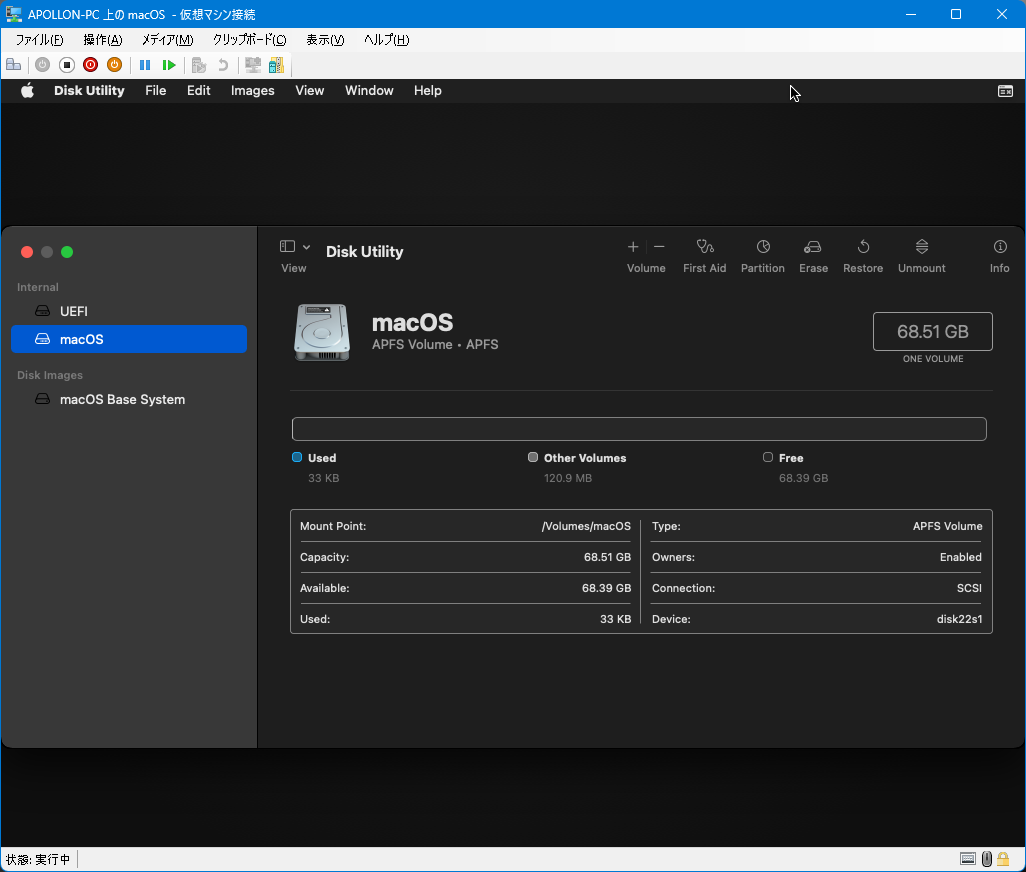Viewport: 1026px width, 872px height.
Task: Open 表示(V) menu
Action: point(325,40)
